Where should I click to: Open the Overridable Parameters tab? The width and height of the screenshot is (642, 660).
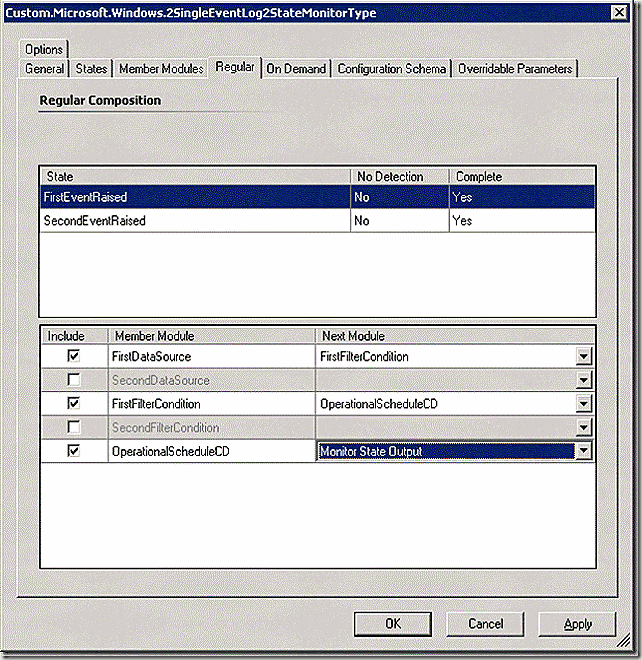pyautogui.click(x=515, y=69)
